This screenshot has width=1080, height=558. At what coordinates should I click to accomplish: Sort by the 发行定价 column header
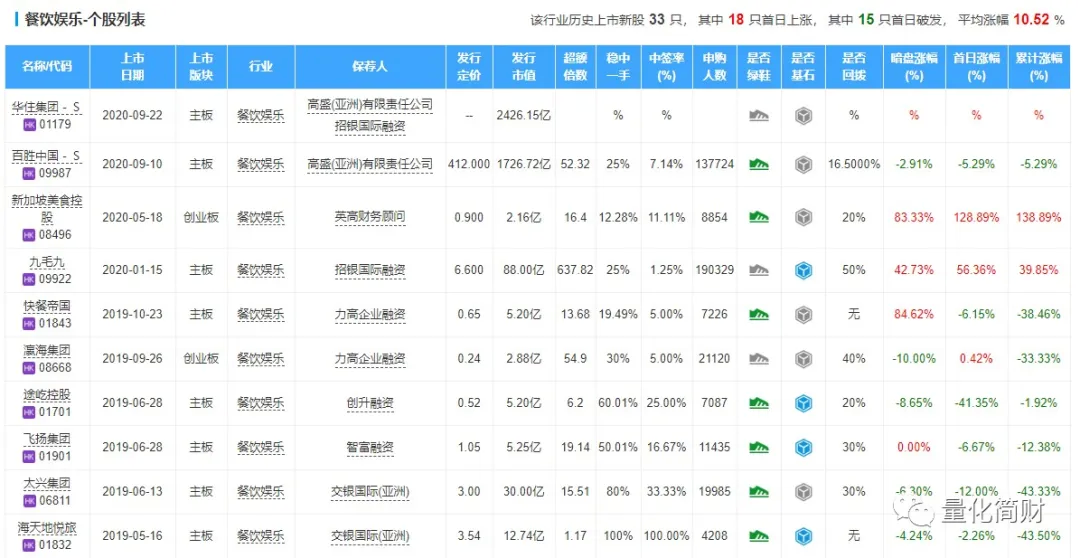click(x=469, y=67)
